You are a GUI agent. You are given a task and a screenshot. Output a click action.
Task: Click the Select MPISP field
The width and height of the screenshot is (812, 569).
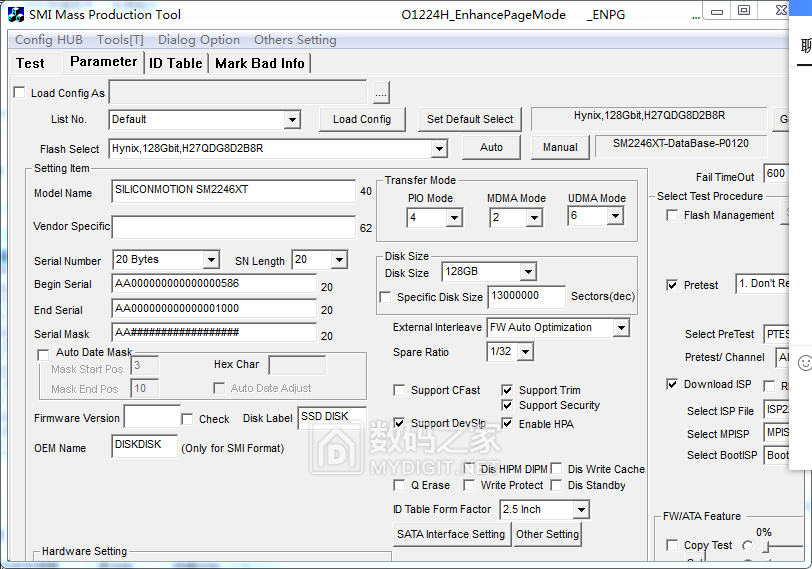pyautogui.click(x=776, y=433)
